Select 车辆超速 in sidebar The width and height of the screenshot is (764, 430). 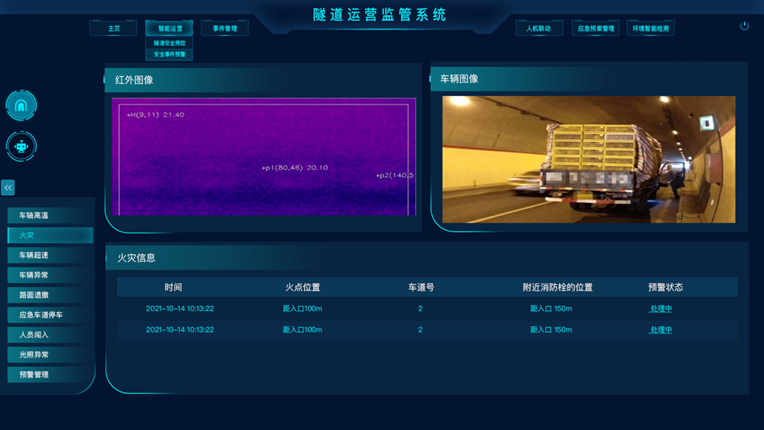coord(50,255)
